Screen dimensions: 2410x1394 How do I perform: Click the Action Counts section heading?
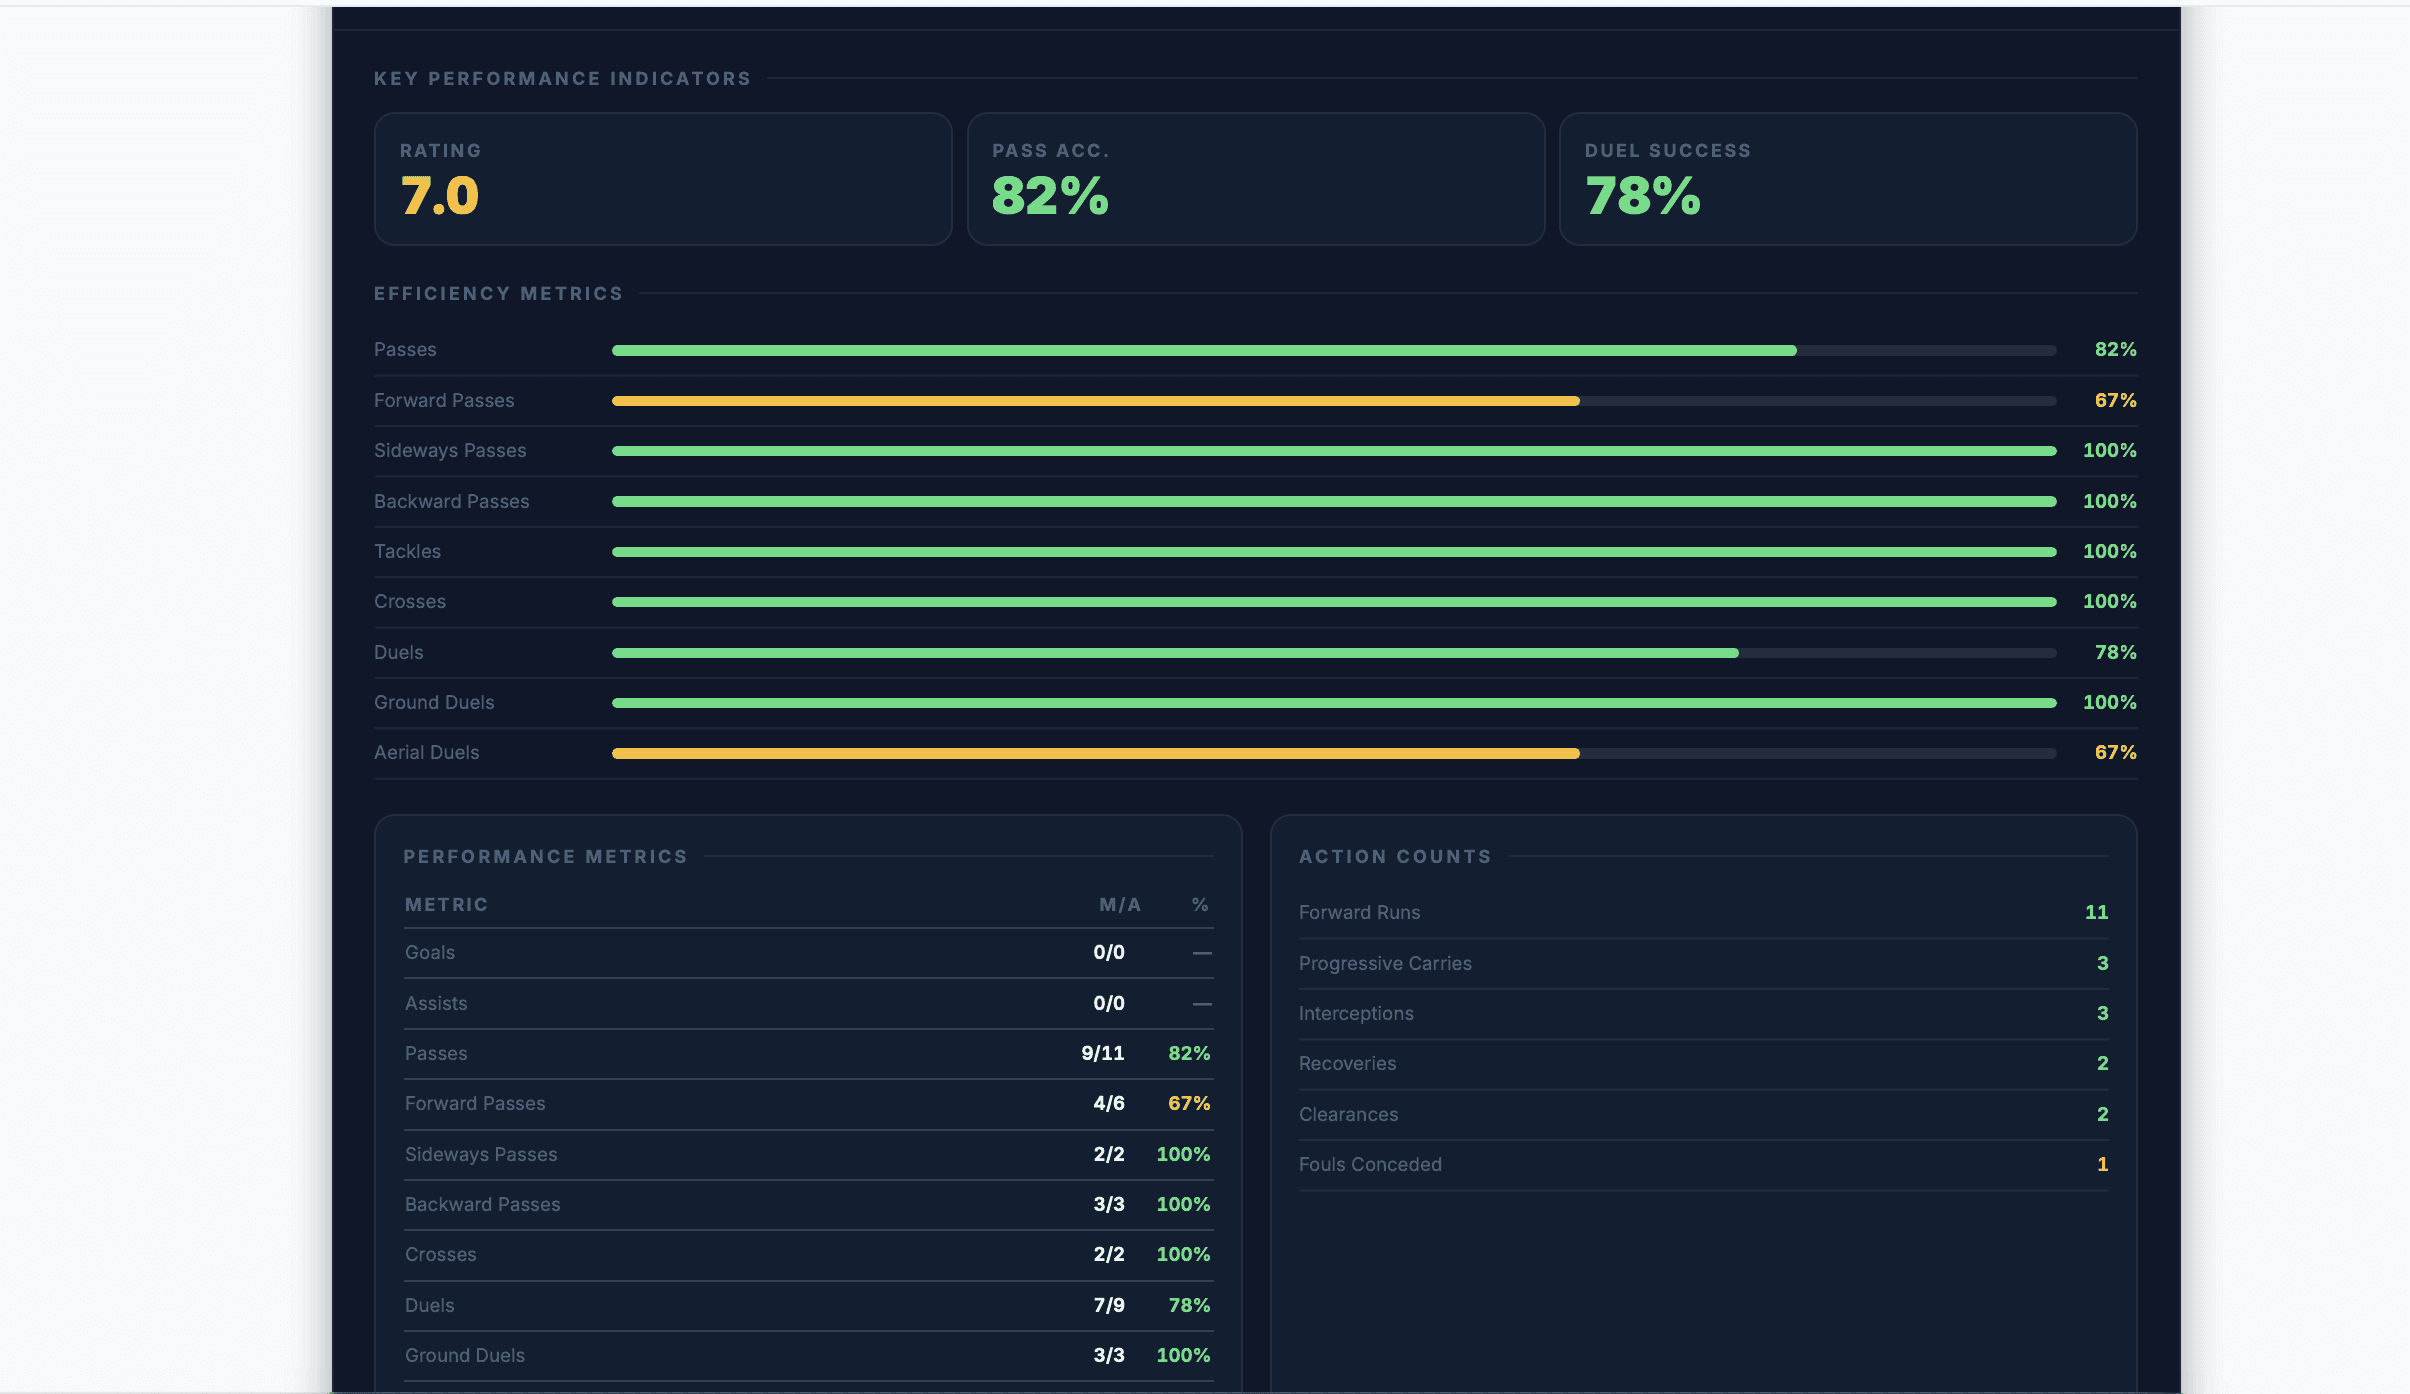point(1395,857)
